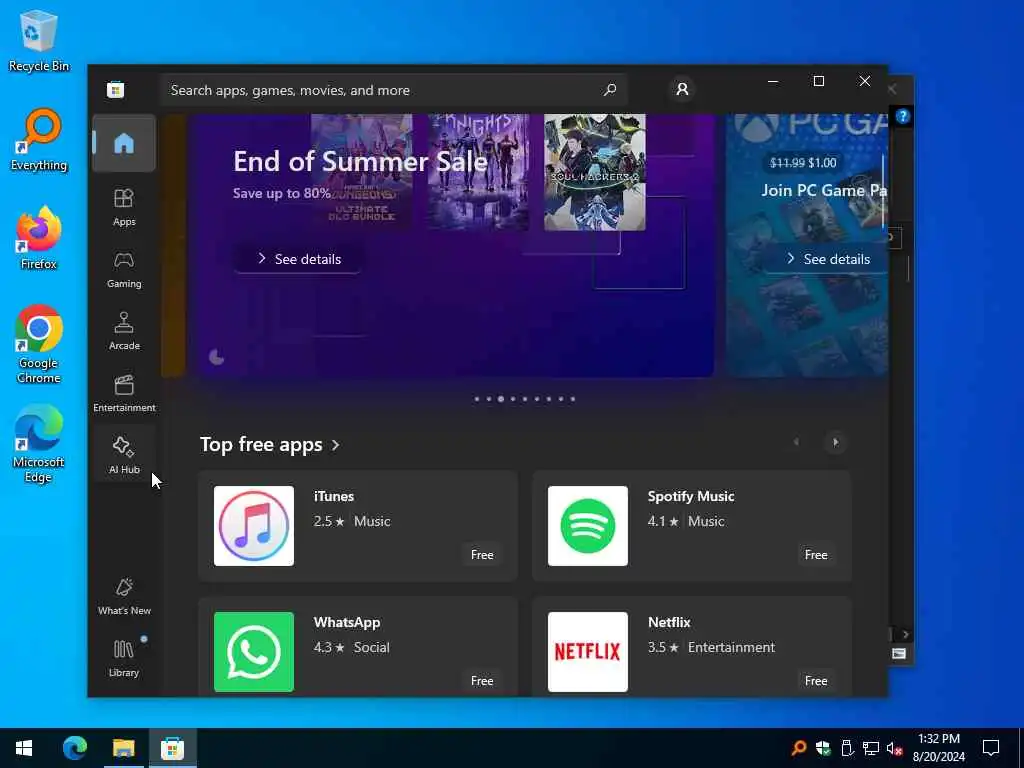Open File Explorer from the taskbar
Screen dimensions: 1024x768
click(123, 748)
